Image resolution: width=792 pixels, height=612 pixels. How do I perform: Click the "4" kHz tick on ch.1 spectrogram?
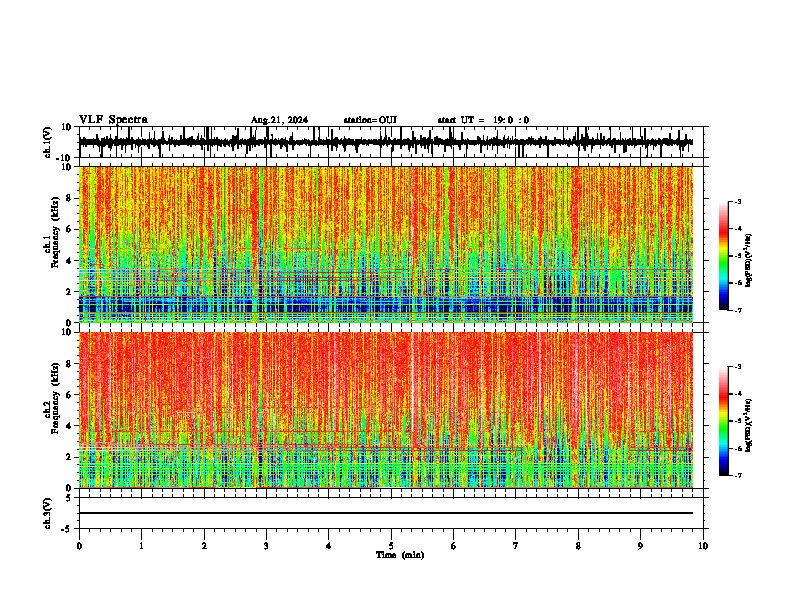(69, 261)
